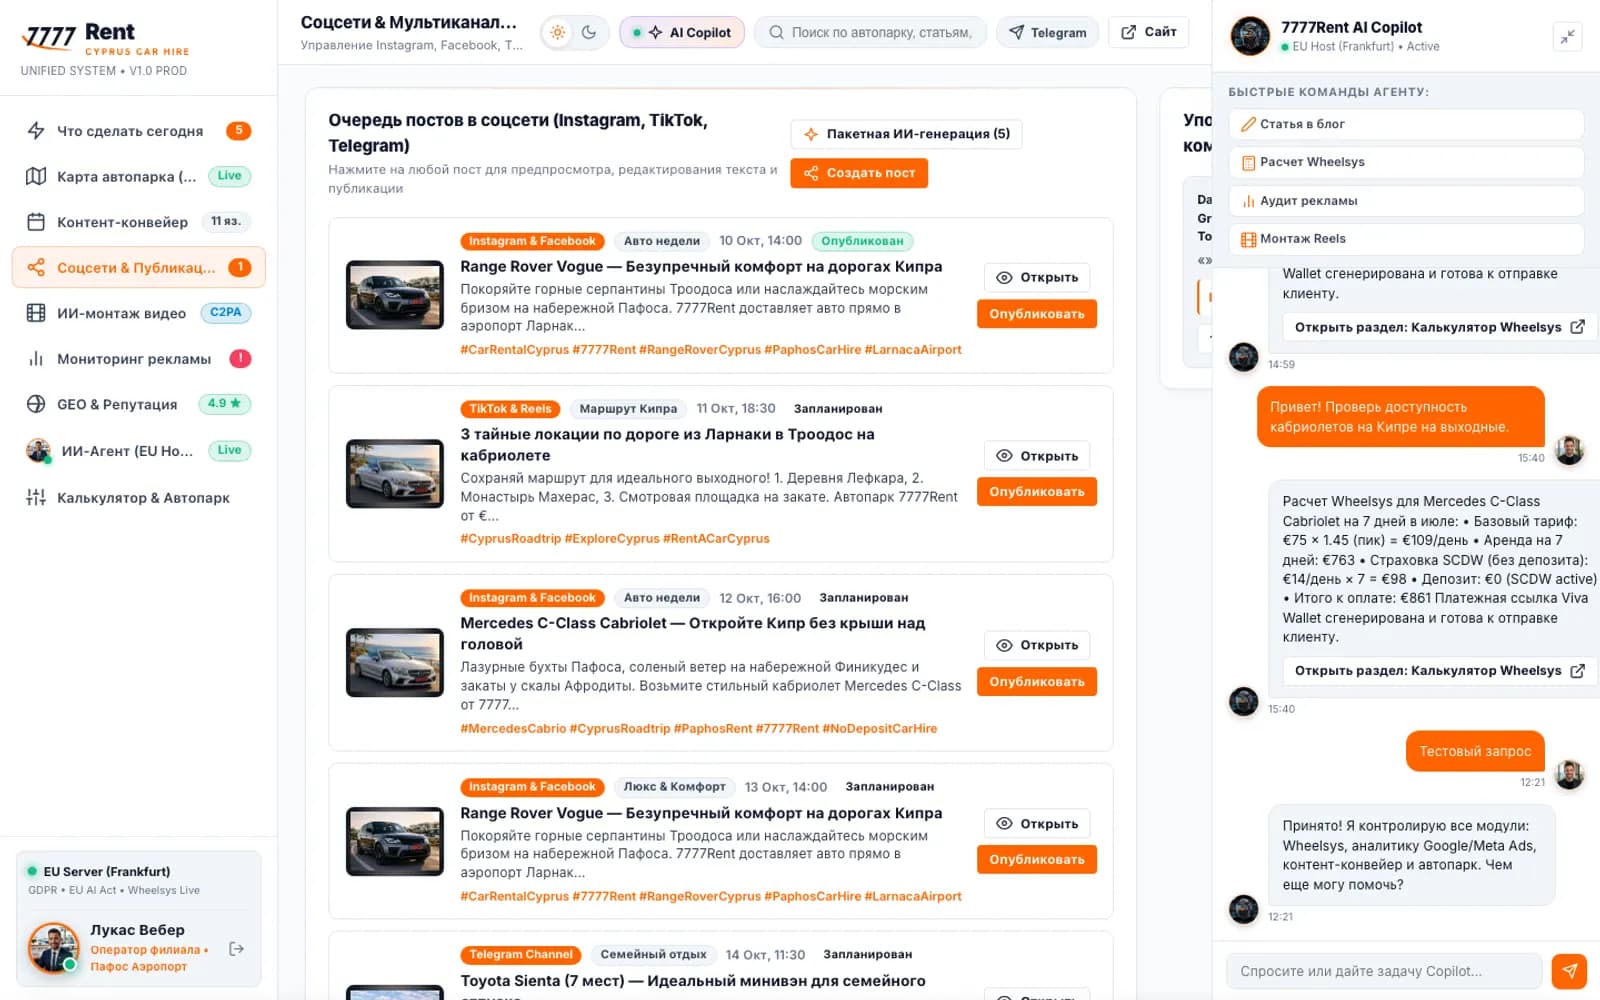Open the 10 Окт Range Rover Vogue post
The height and width of the screenshot is (1000, 1600).
[1037, 277]
